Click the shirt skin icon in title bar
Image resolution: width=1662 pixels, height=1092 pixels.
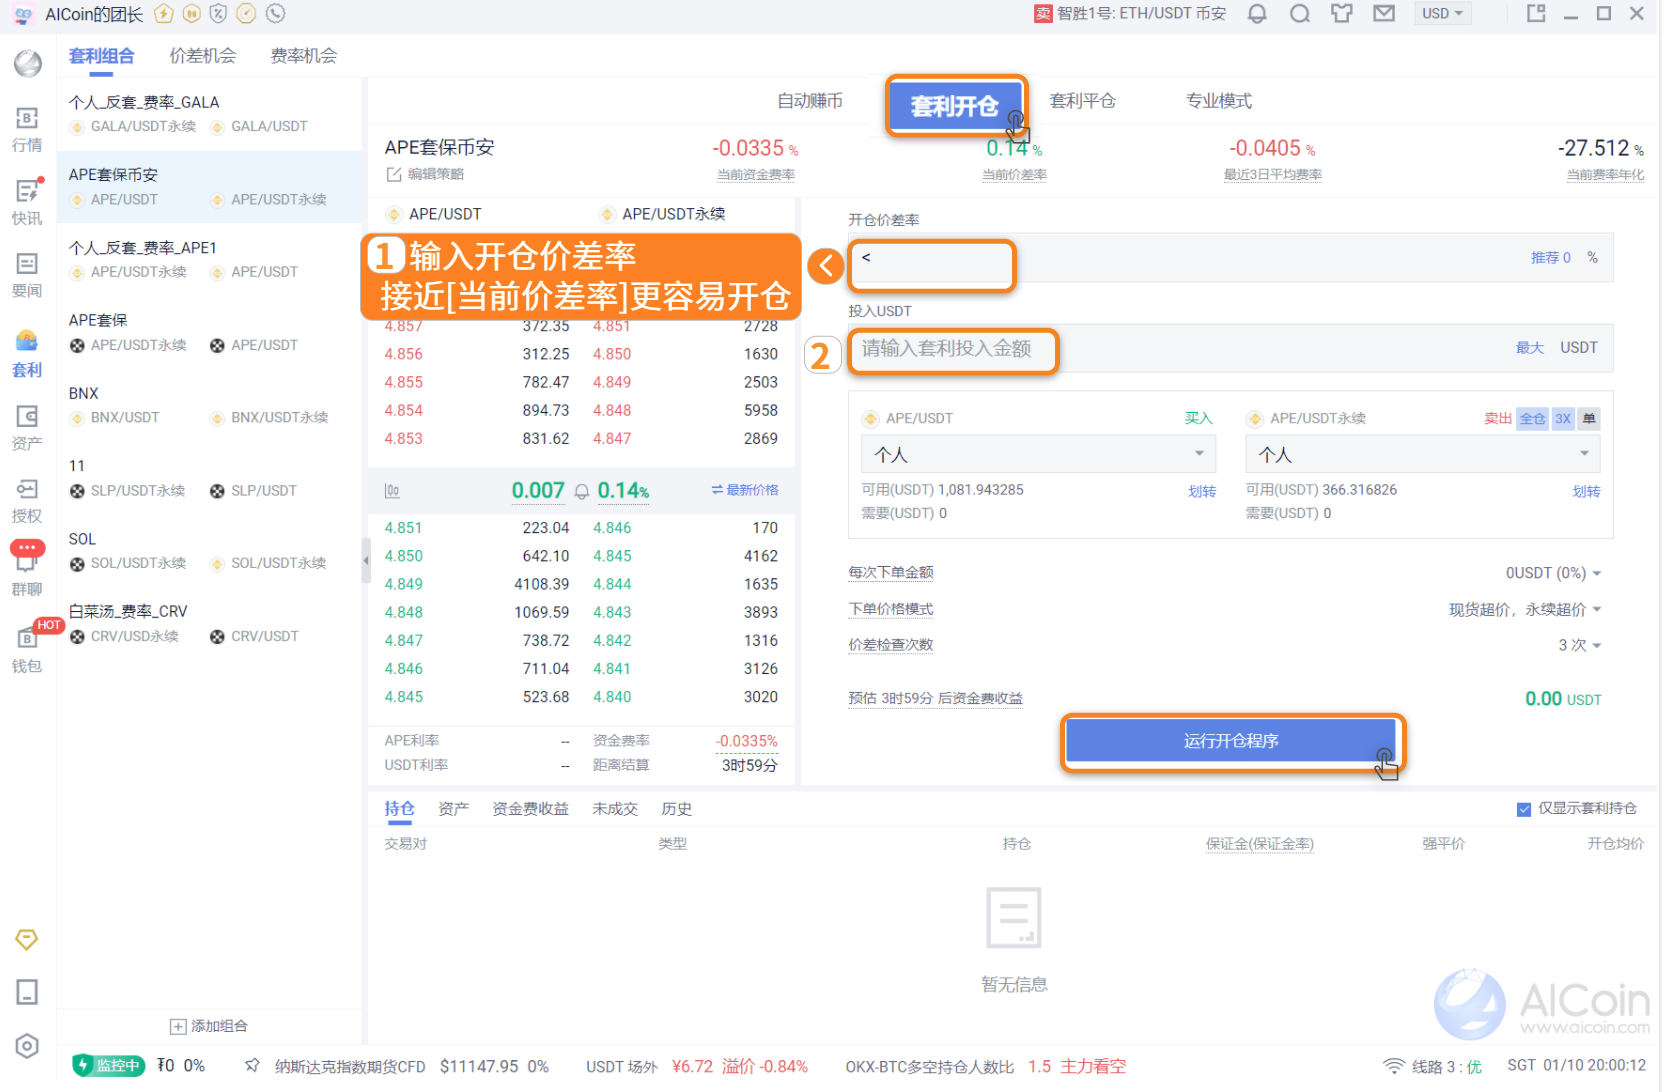click(x=1341, y=13)
